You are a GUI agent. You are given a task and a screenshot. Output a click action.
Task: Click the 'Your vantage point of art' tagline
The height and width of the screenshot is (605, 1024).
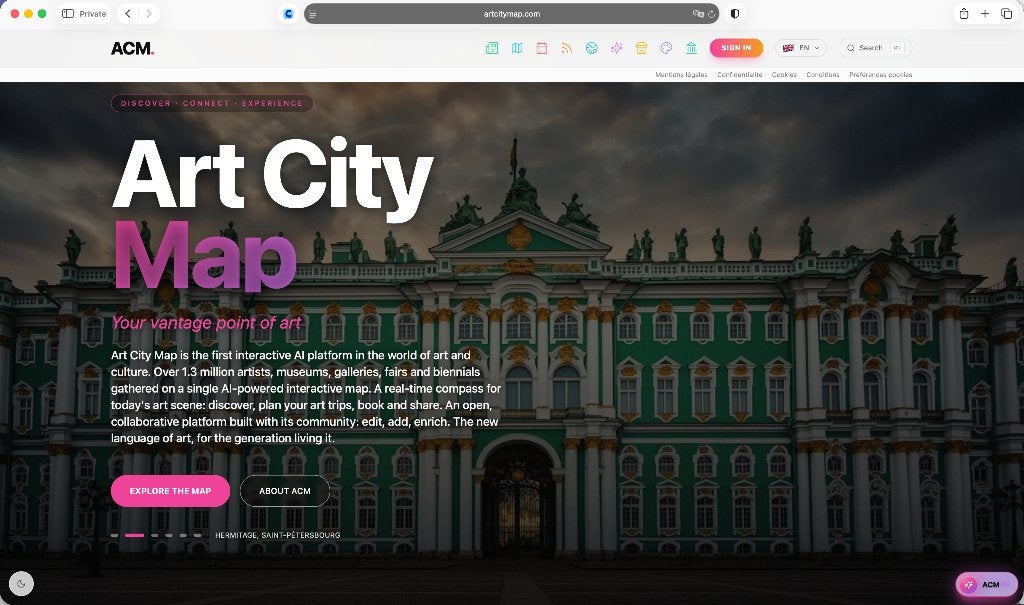pos(206,323)
